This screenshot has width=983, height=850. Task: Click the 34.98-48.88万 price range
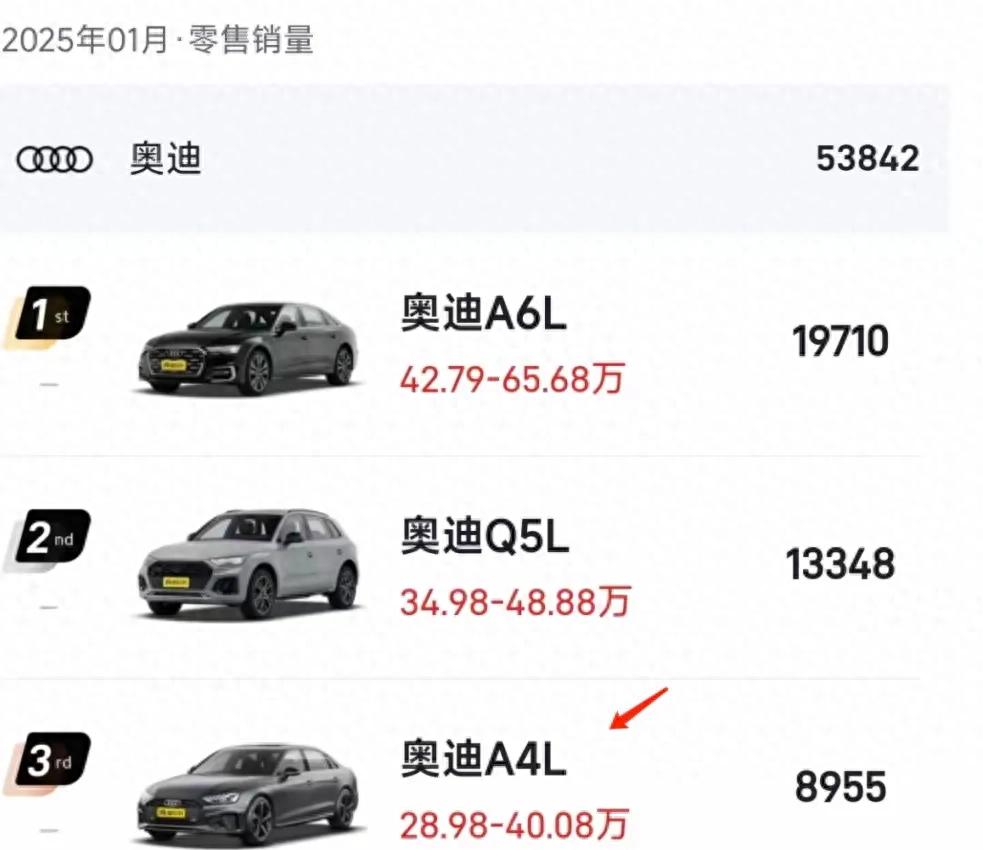515,602
